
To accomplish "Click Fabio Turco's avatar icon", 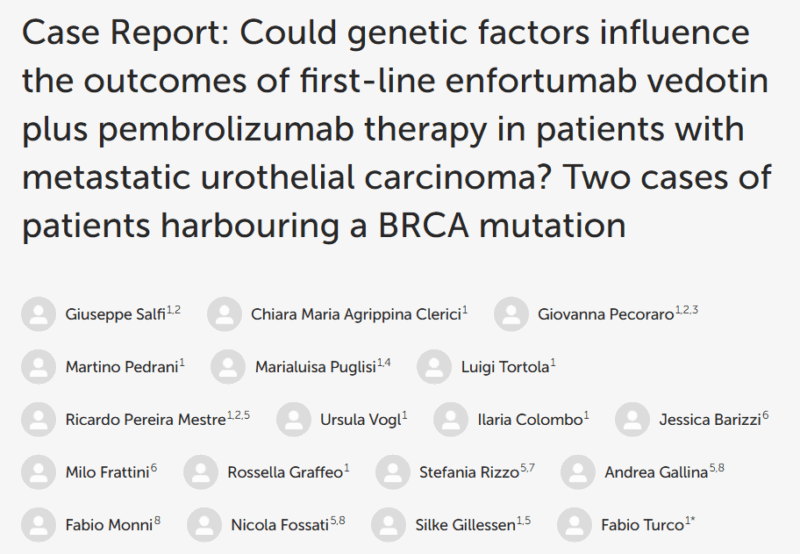I will pyautogui.click(x=575, y=522).
